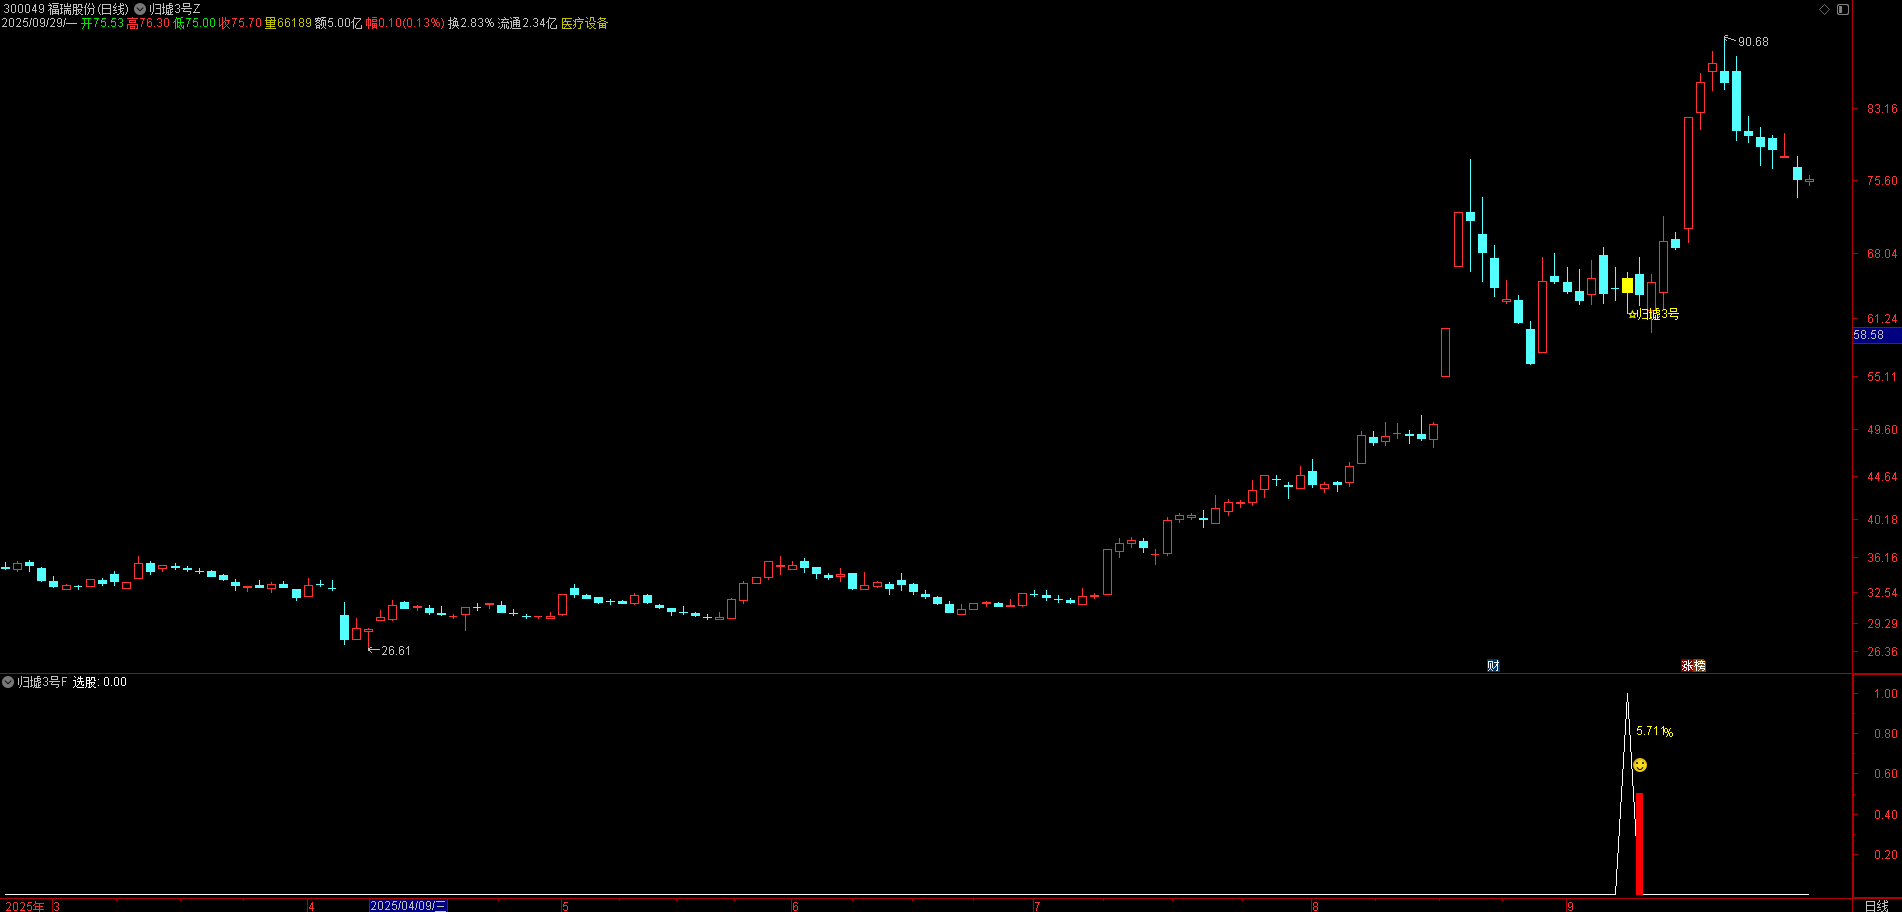Open dropdown next to 归墟3号Z indicator
The width and height of the screenshot is (1902, 912).
141,9
